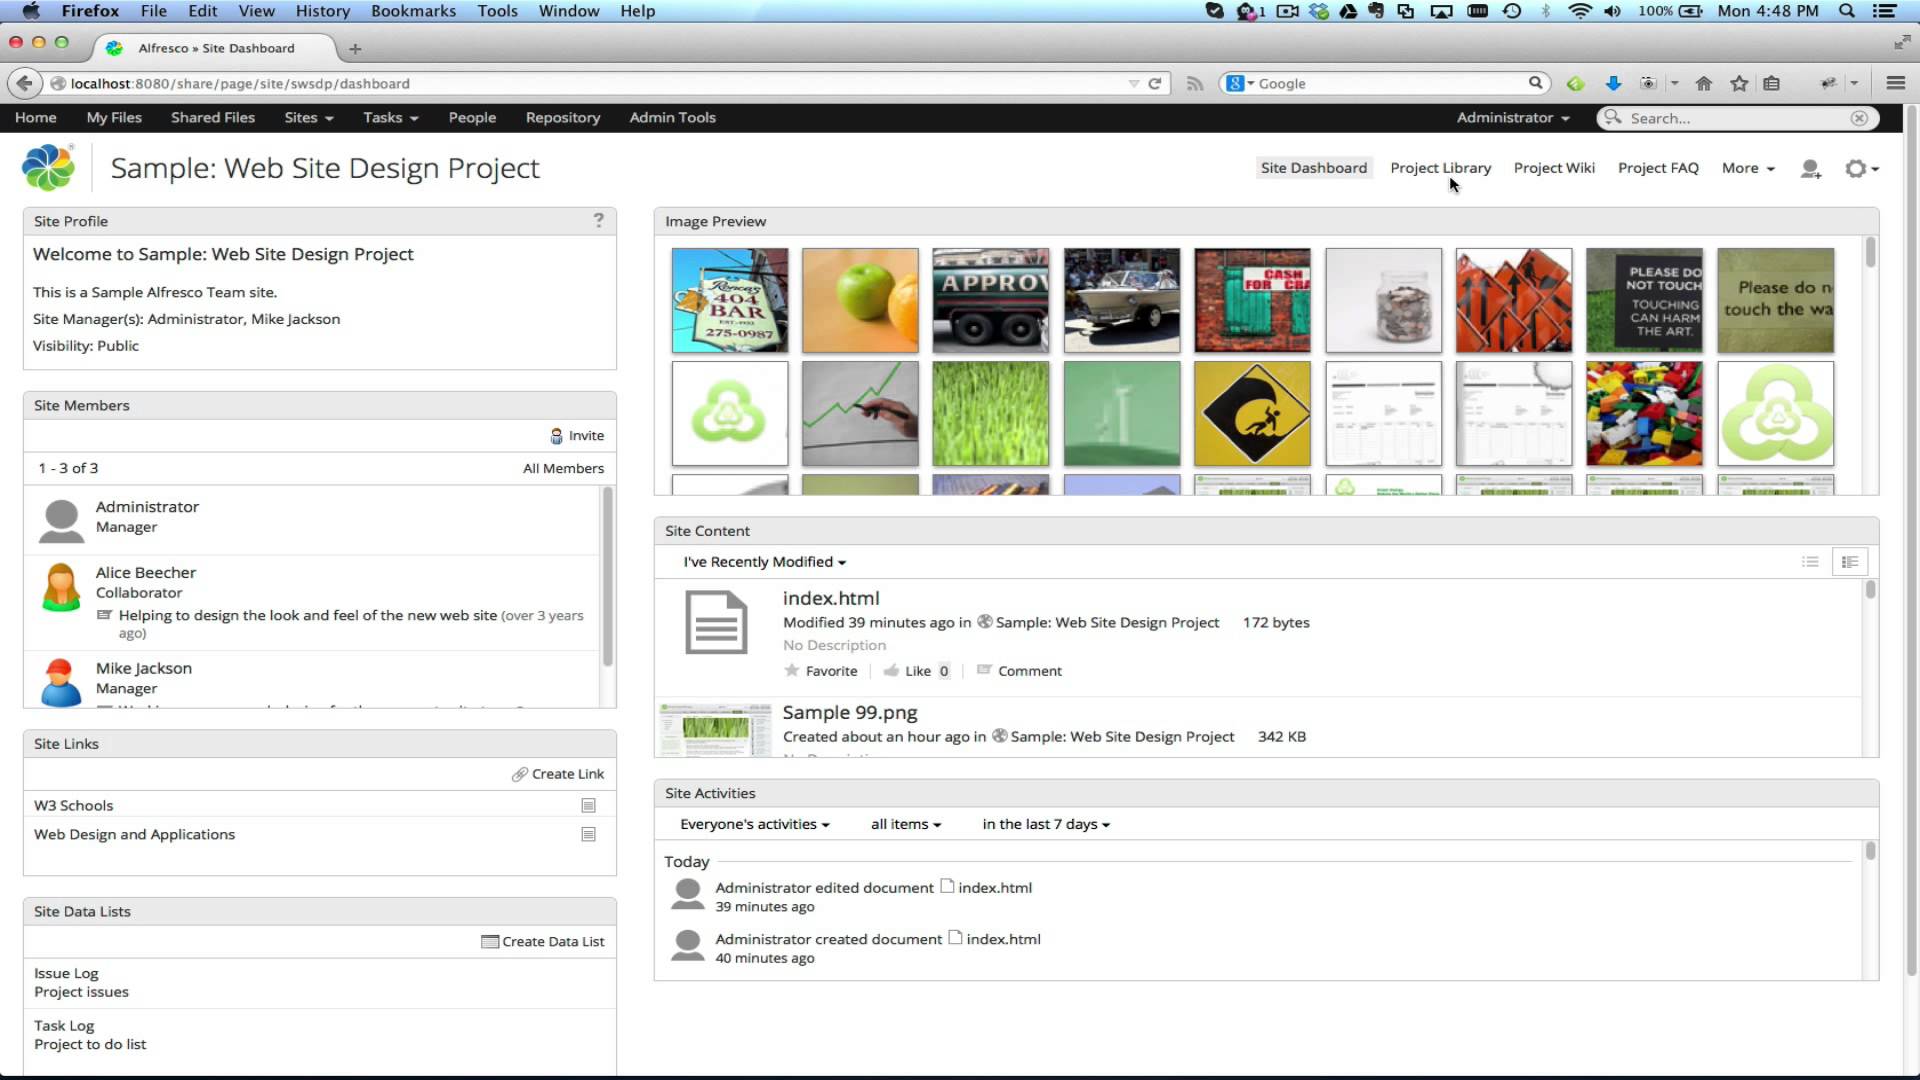Viewport: 1920px width, 1080px height.
Task: Click the index.html document icon in Site Content
Action: tap(716, 622)
